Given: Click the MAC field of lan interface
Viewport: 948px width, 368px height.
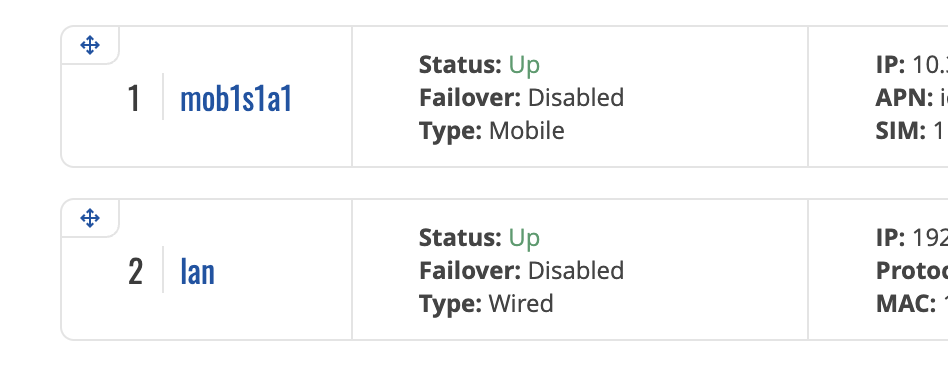Looking at the screenshot, I should pos(912,303).
